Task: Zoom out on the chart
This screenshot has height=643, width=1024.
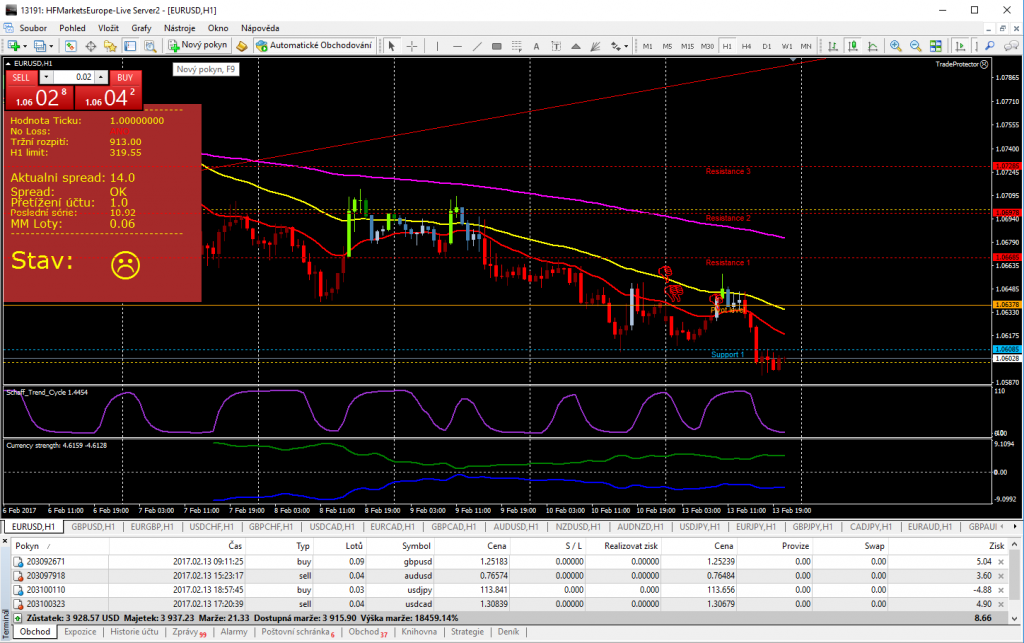Action: (x=916, y=46)
